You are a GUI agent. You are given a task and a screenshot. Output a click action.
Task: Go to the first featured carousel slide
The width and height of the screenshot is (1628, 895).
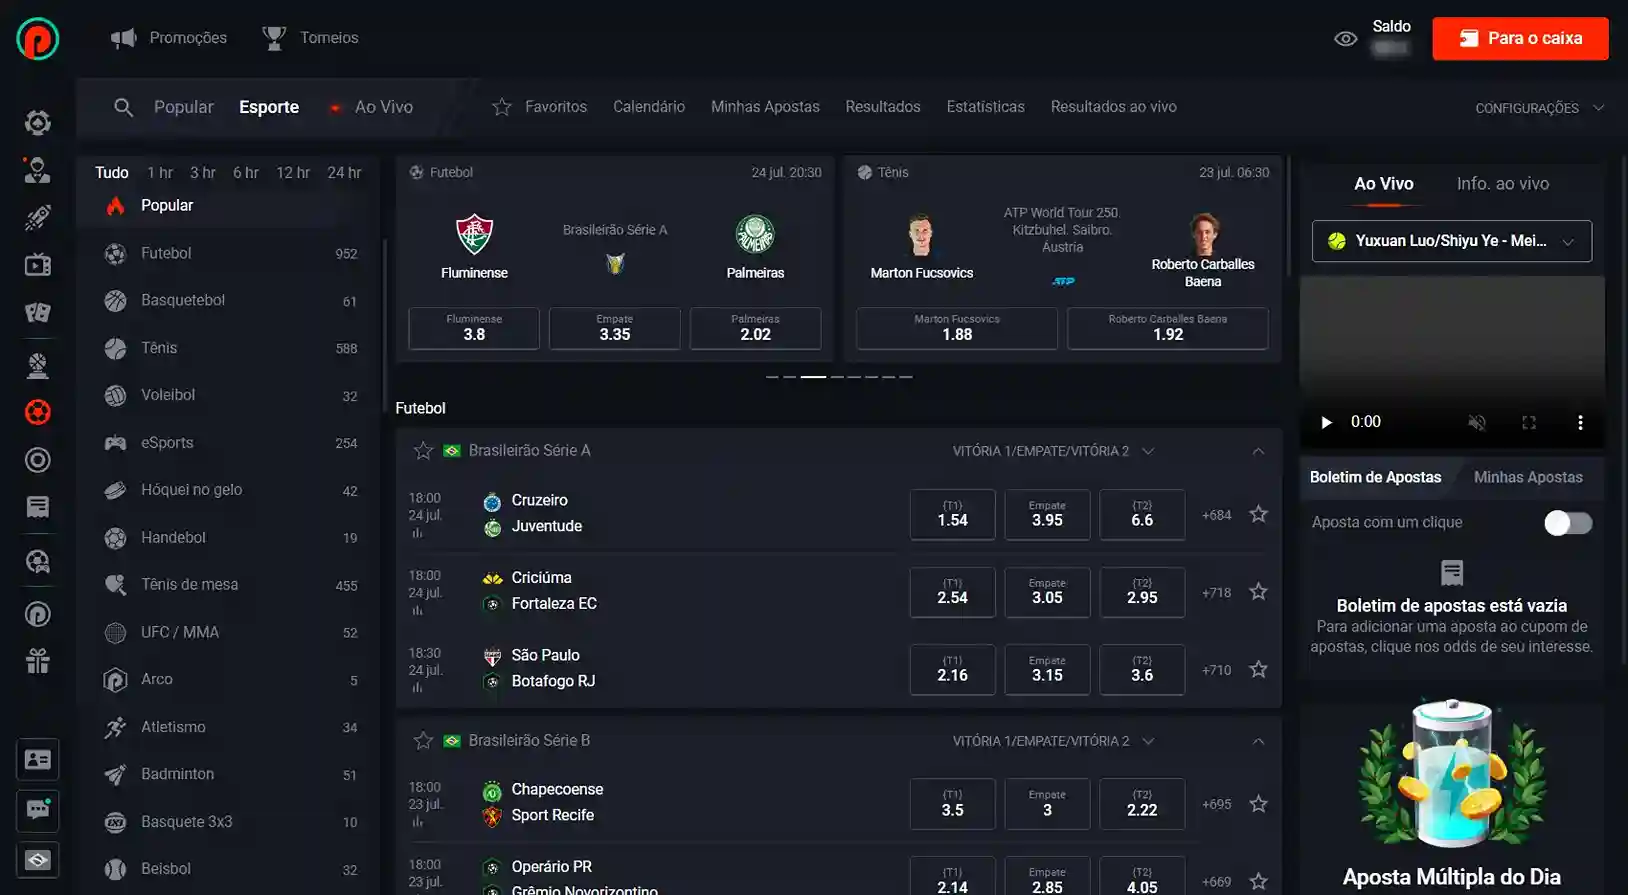tap(771, 377)
